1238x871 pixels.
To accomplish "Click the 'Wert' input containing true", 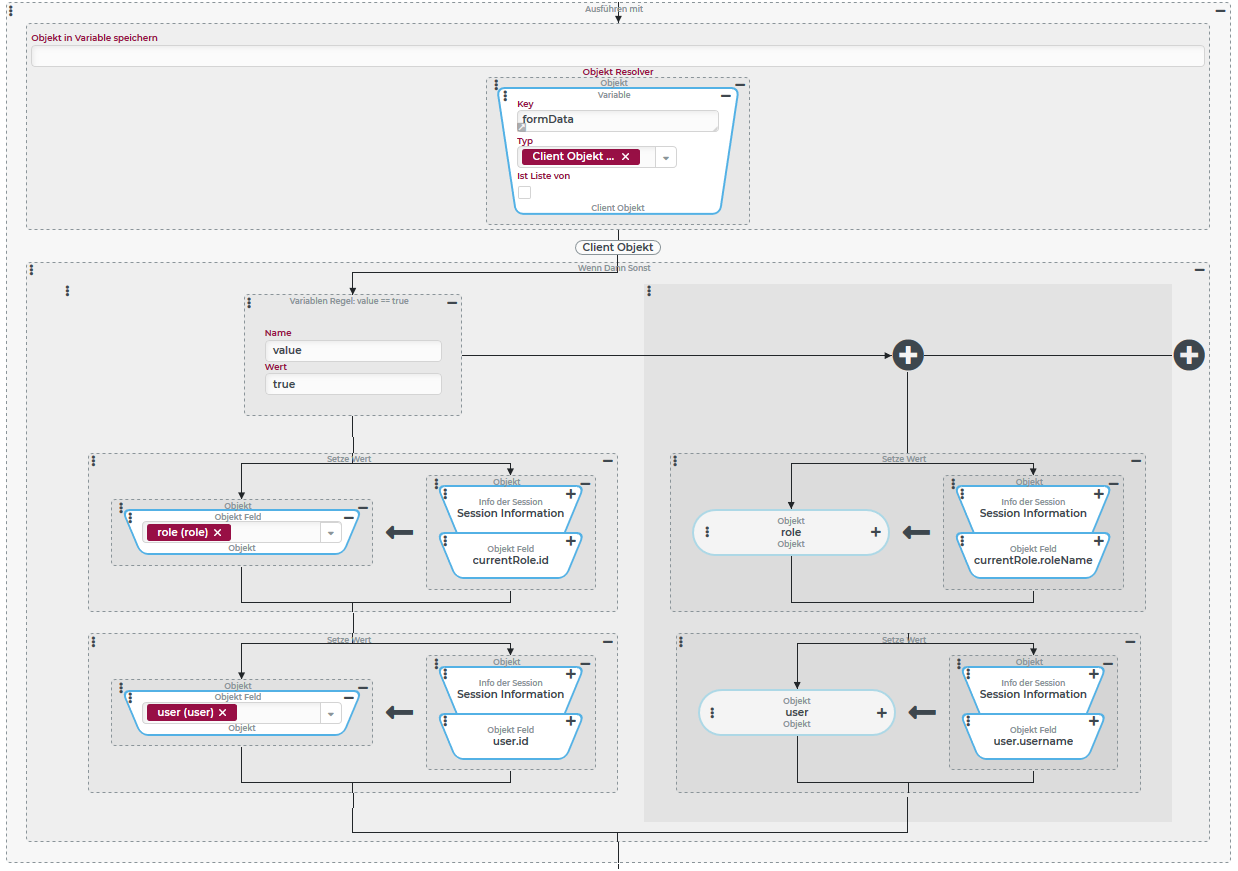I will pyautogui.click(x=353, y=384).
